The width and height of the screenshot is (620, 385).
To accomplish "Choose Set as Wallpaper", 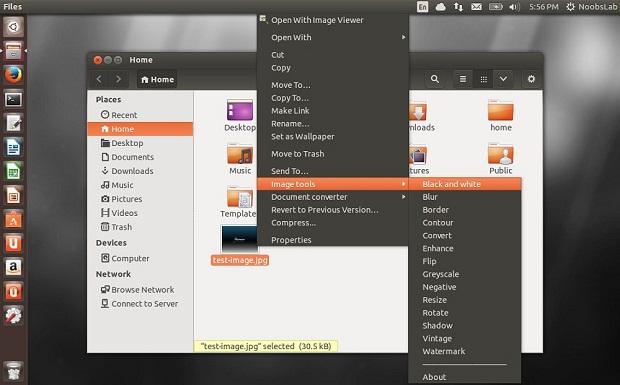I will (333, 137).
